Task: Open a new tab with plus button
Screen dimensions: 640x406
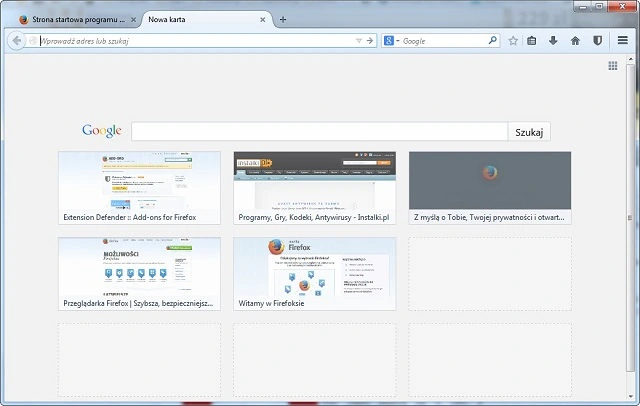Action: (x=283, y=20)
